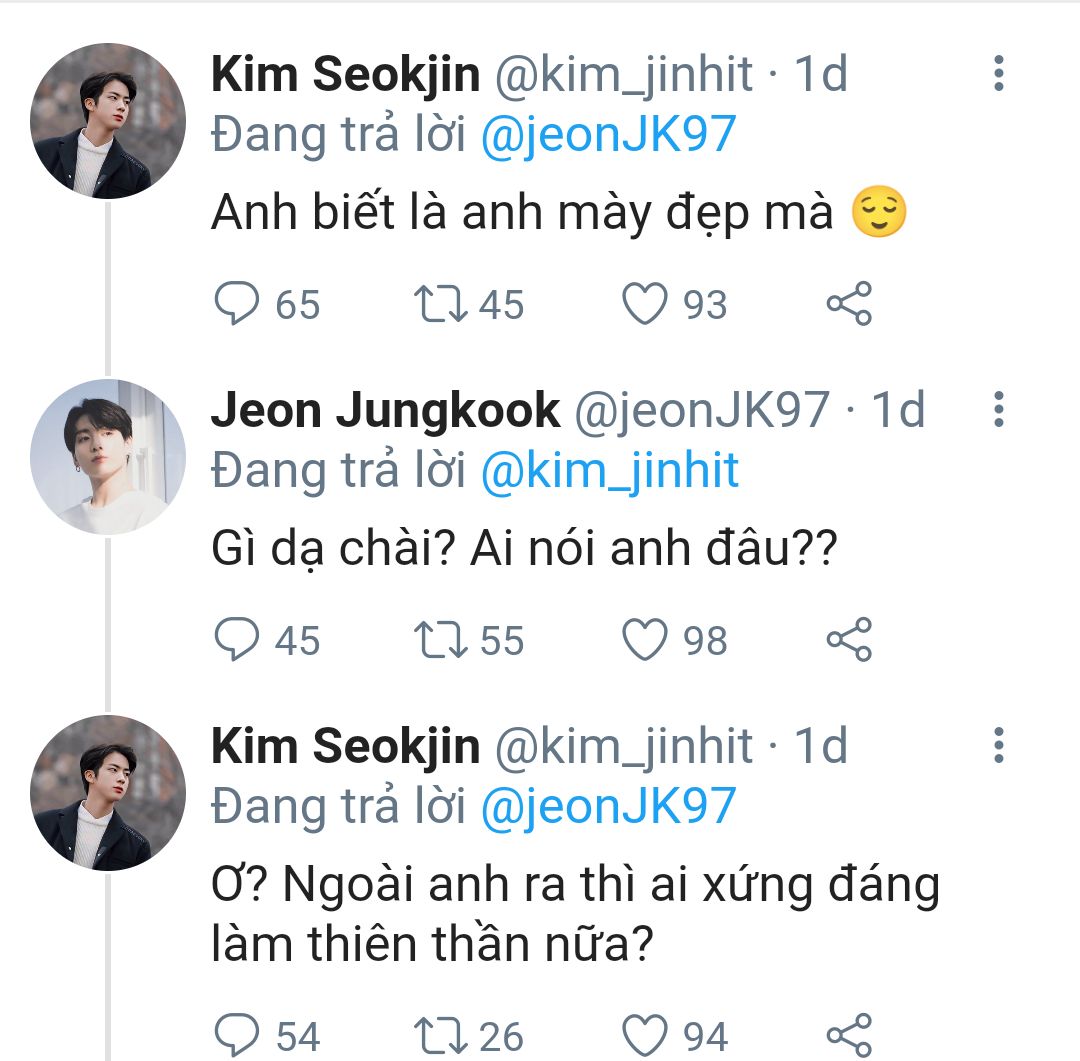The image size is (1080, 1061).
Task: Open Jeon Jungkook's profile picture
Action: pos(108,456)
